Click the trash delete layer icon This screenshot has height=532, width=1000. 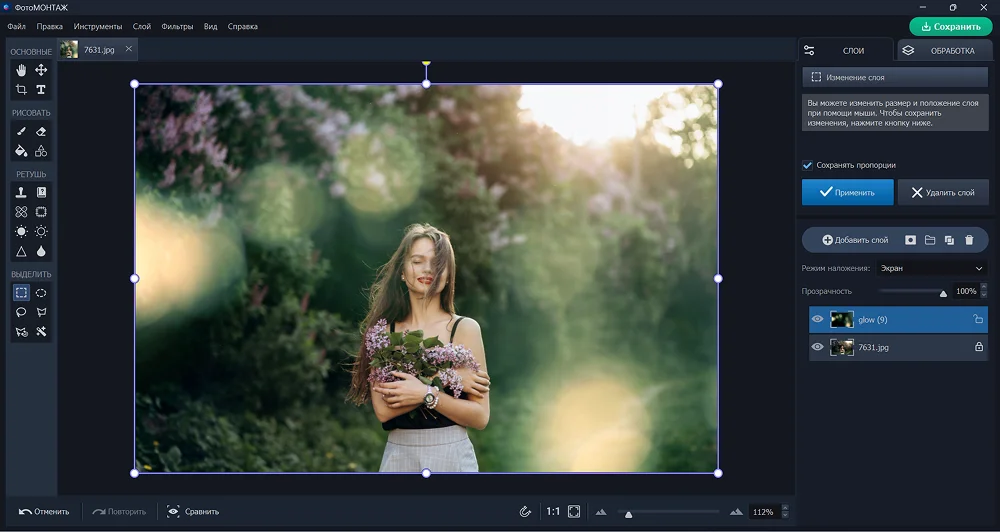click(x=969, y=240)
